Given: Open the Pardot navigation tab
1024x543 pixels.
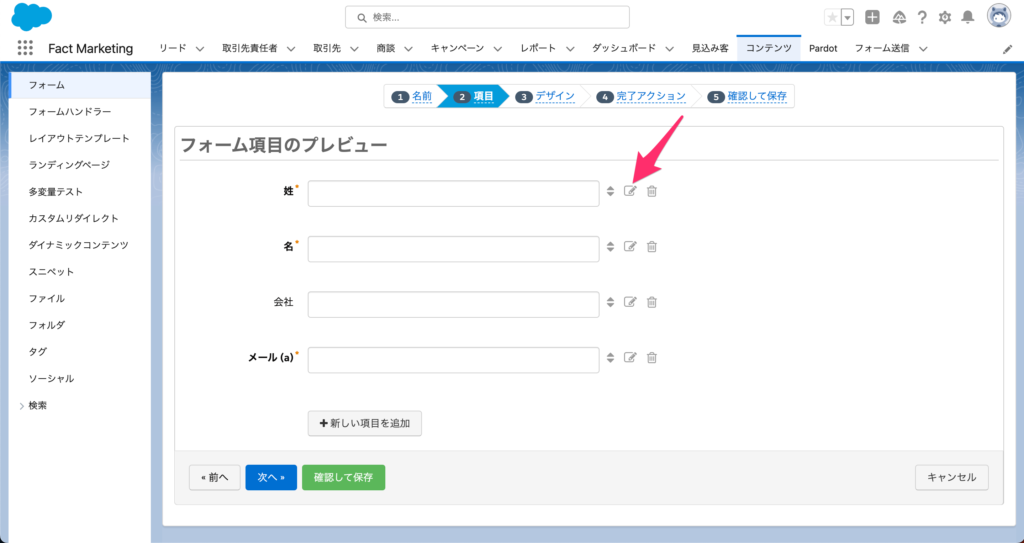Looking at the screenshot, I should [x=823, y=48].
